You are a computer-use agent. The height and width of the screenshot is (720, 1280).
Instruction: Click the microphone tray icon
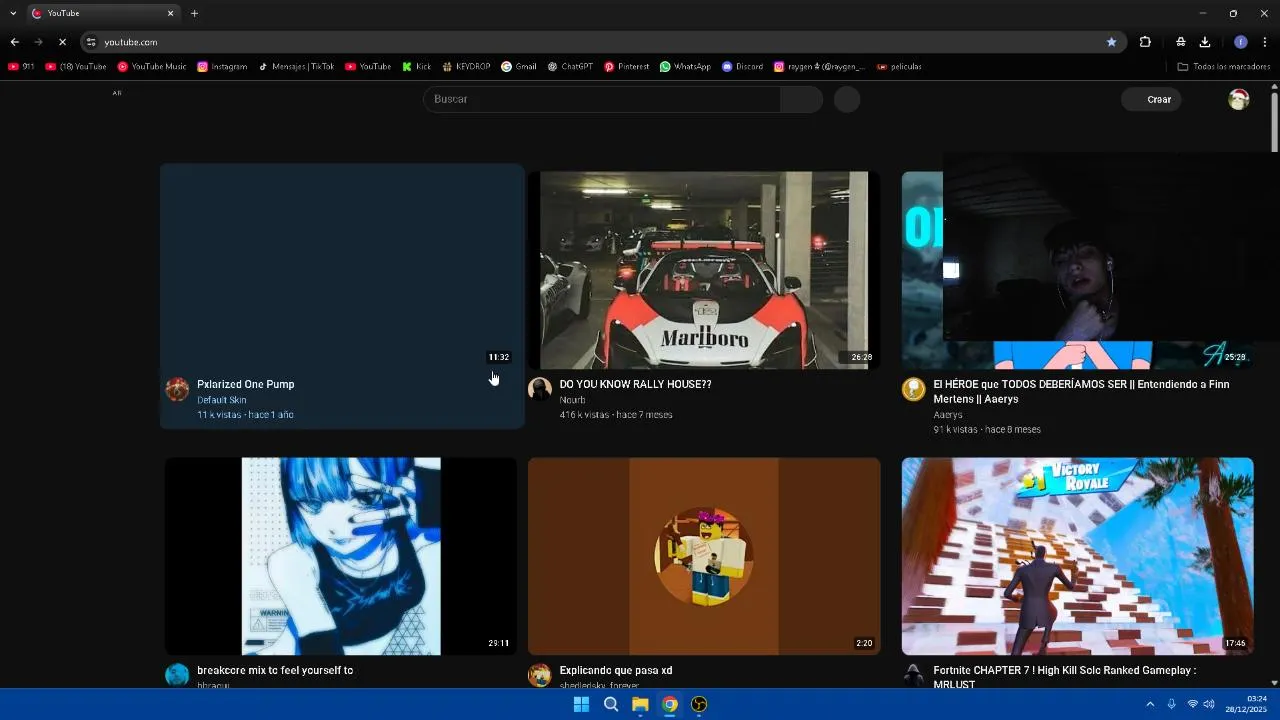point(1171,704)
